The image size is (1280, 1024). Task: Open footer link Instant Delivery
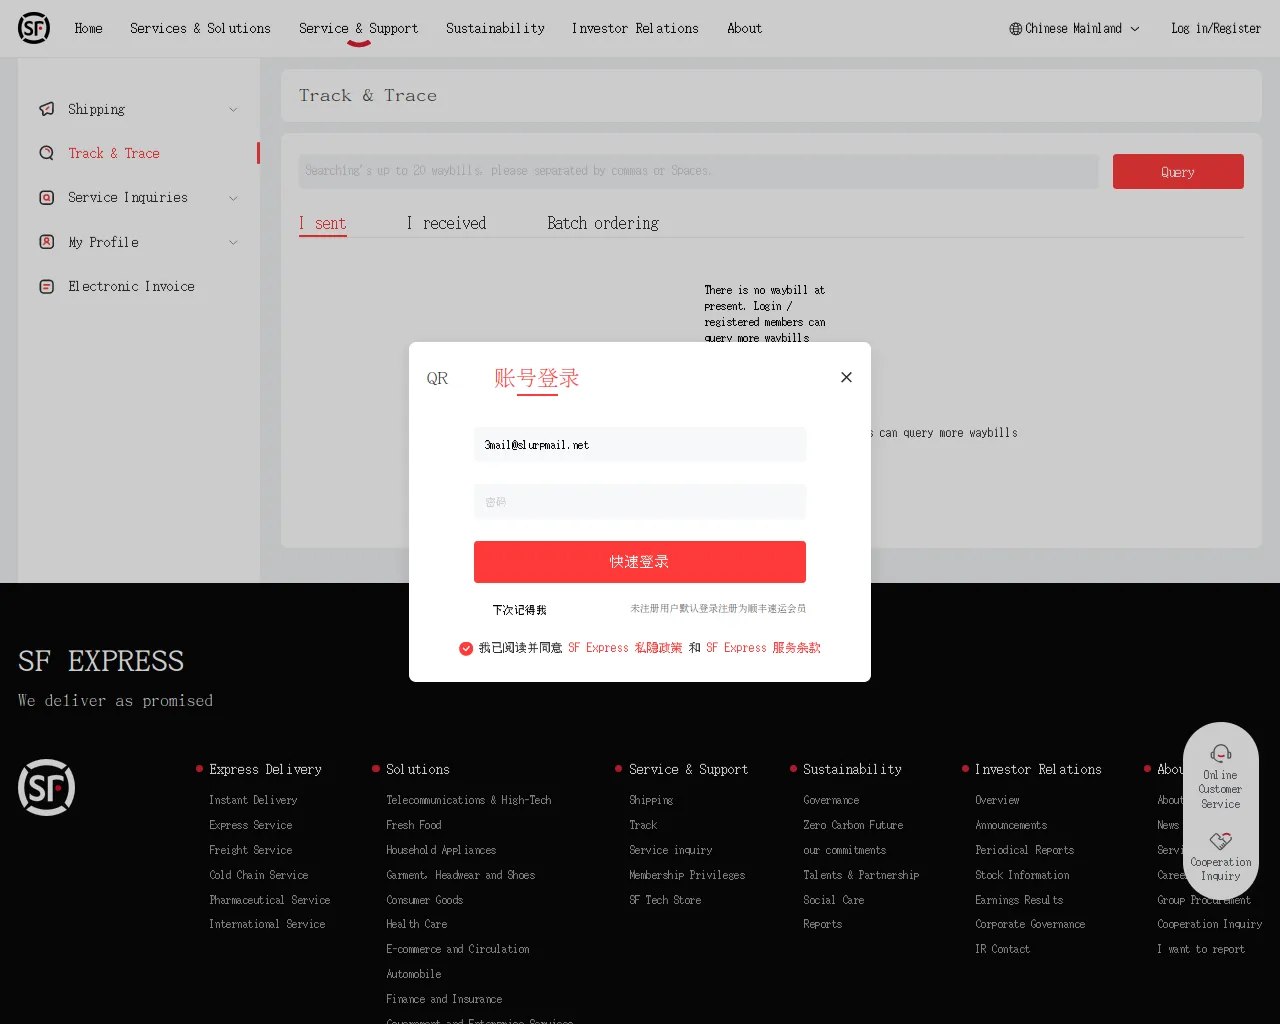tap(253, 800)
